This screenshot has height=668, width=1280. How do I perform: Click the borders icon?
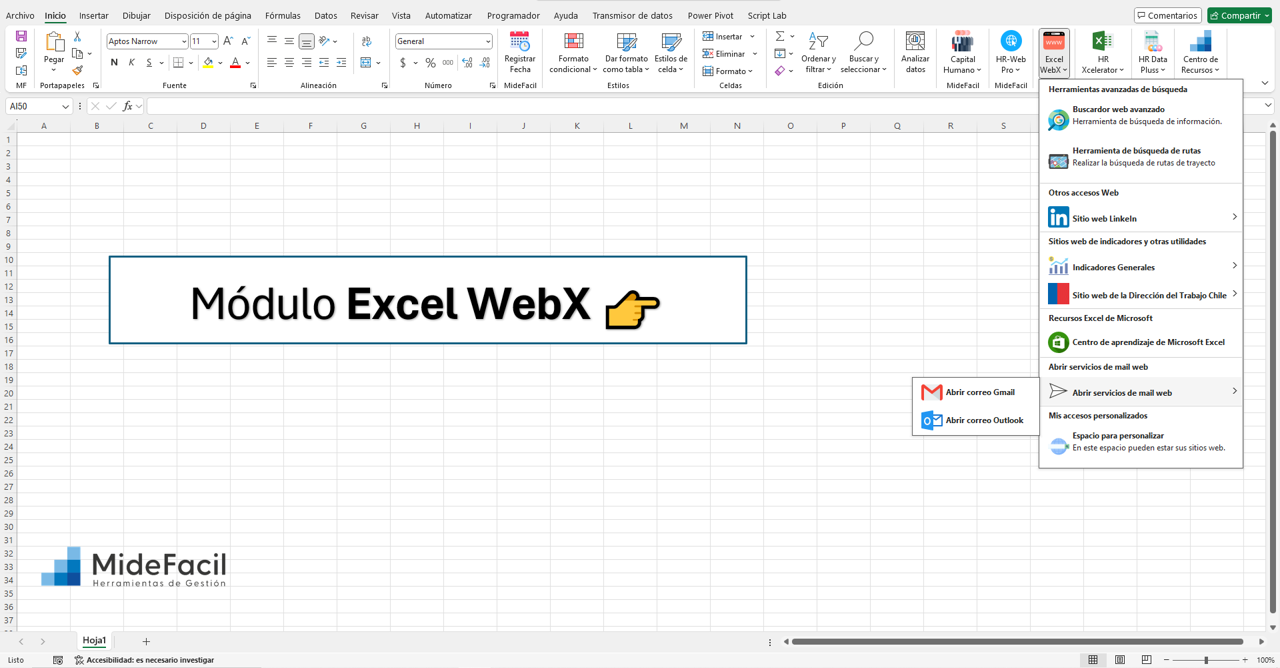point(178,62)
